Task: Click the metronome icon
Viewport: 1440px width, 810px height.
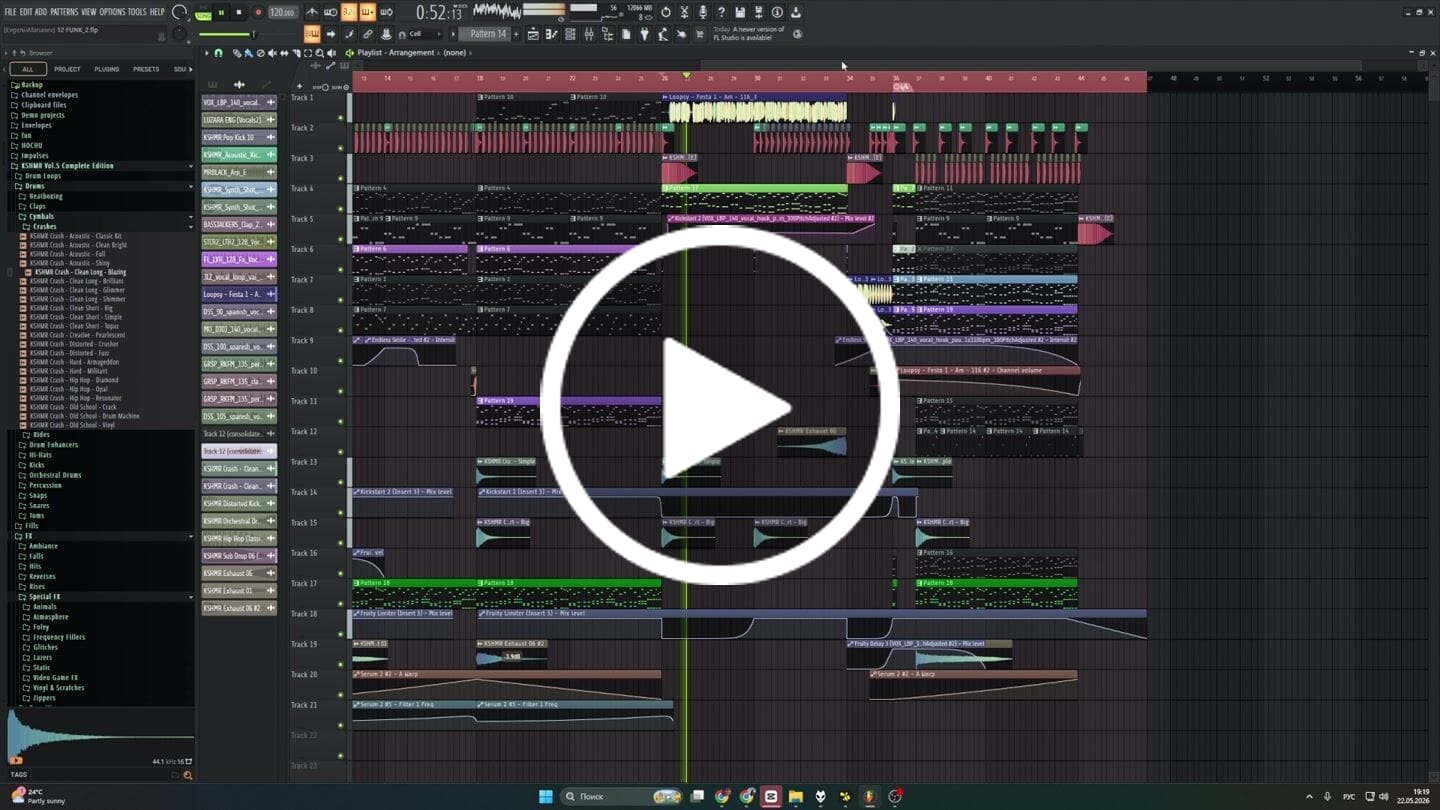Action: 312,12
